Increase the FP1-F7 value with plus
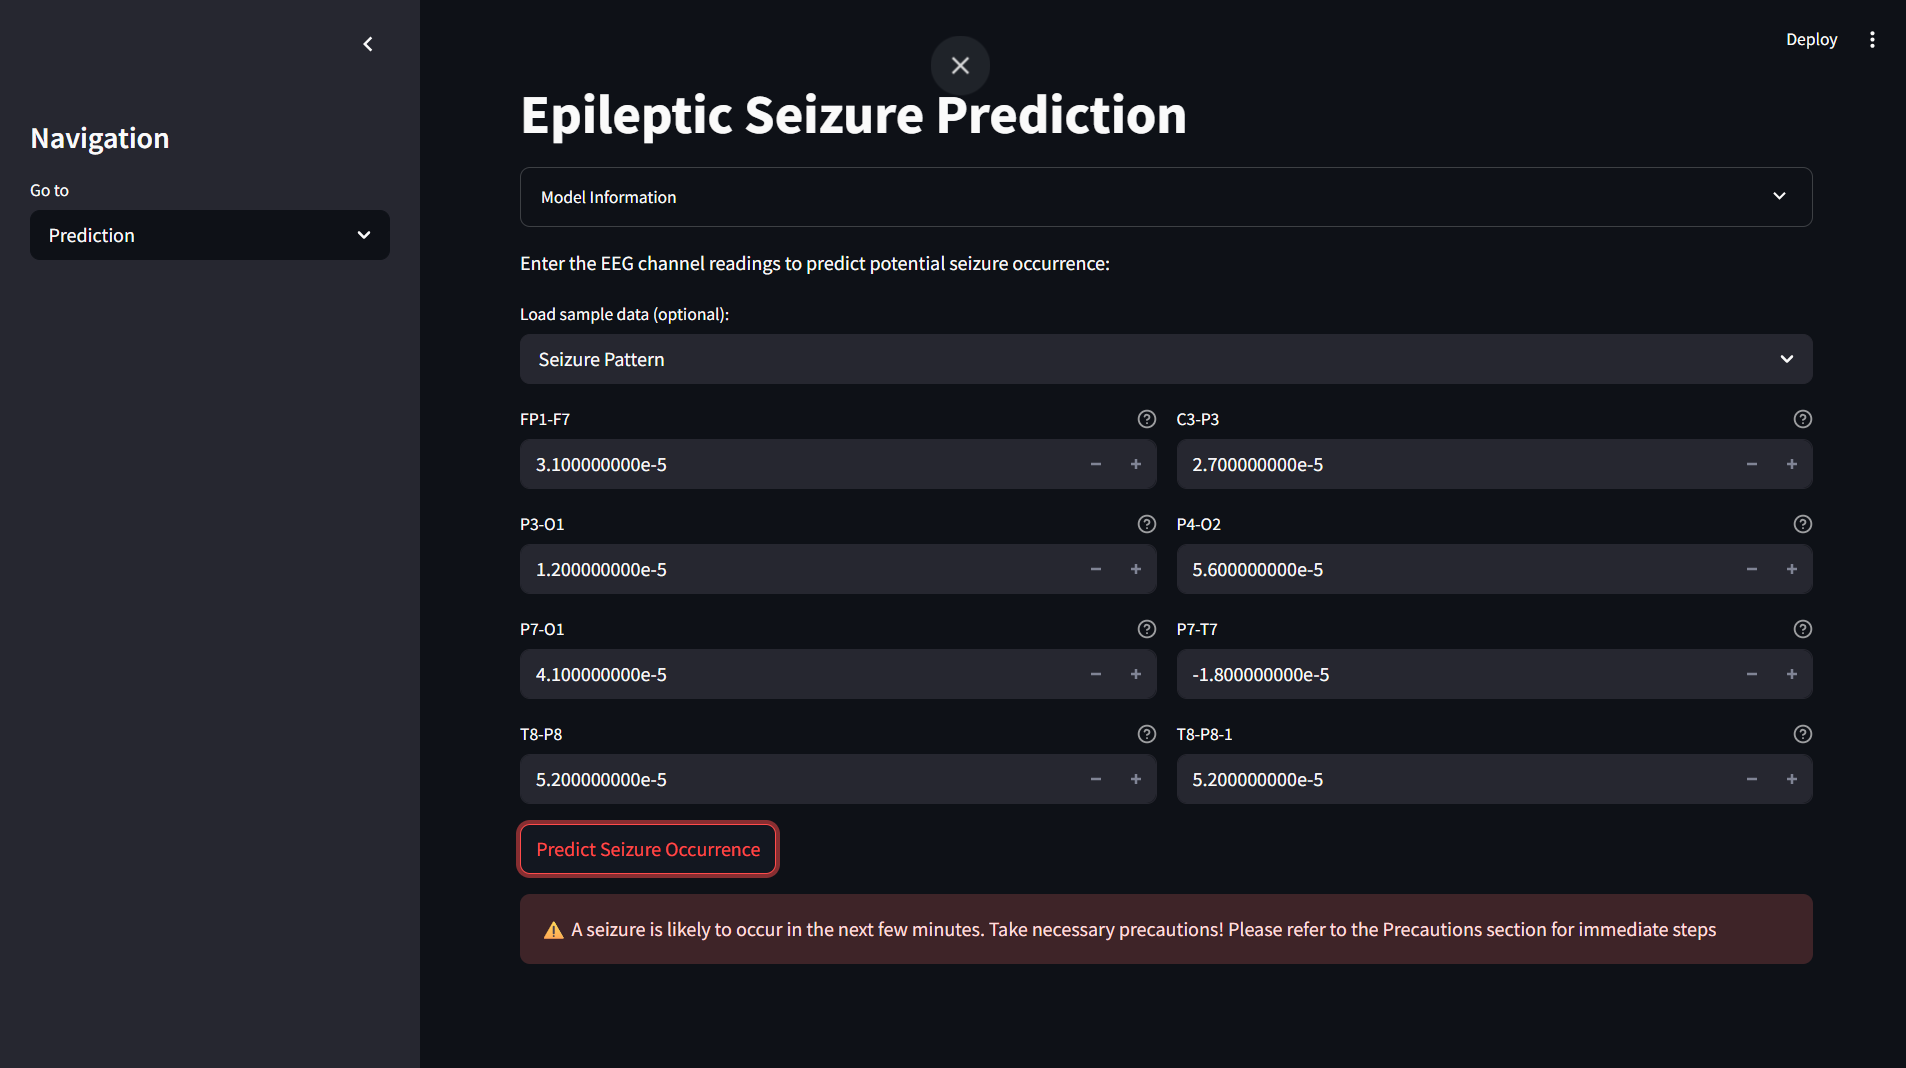Viewport: 1906px width, 1068px height. tap(1136, 464)
